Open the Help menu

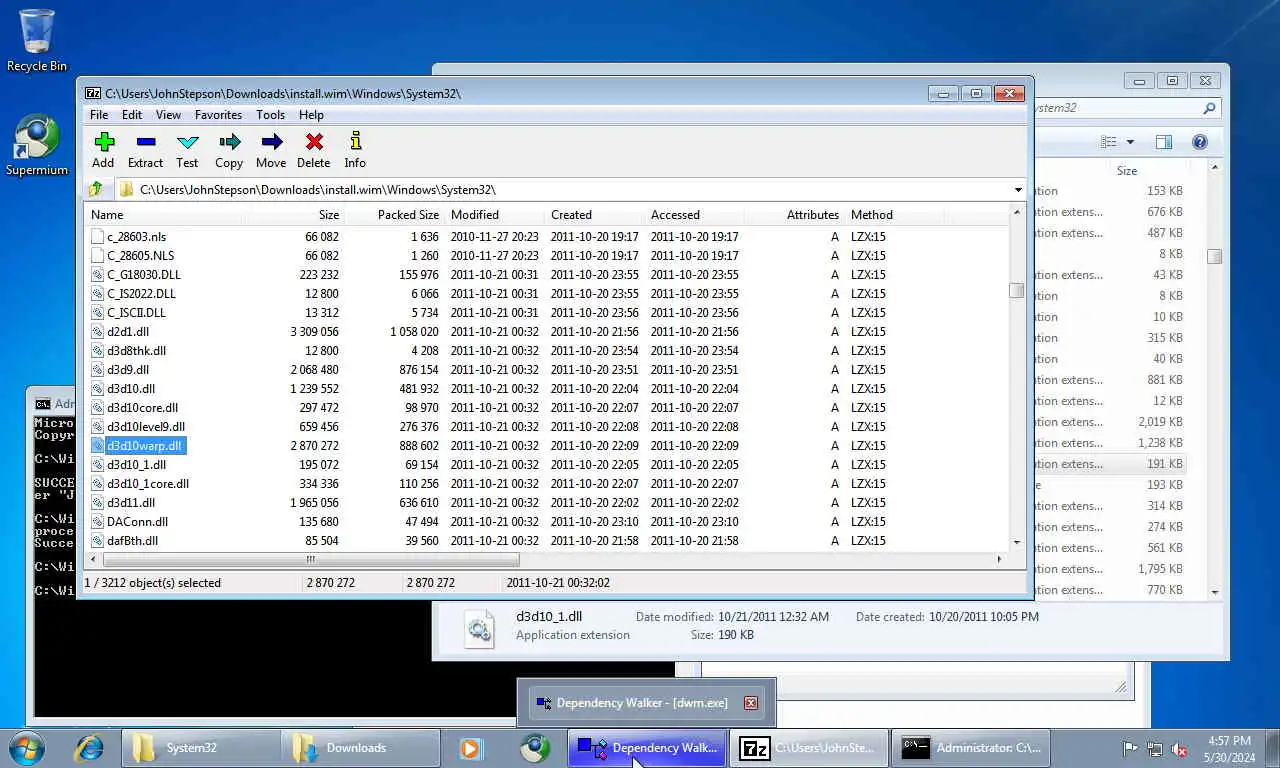click(x=311, y=115)
